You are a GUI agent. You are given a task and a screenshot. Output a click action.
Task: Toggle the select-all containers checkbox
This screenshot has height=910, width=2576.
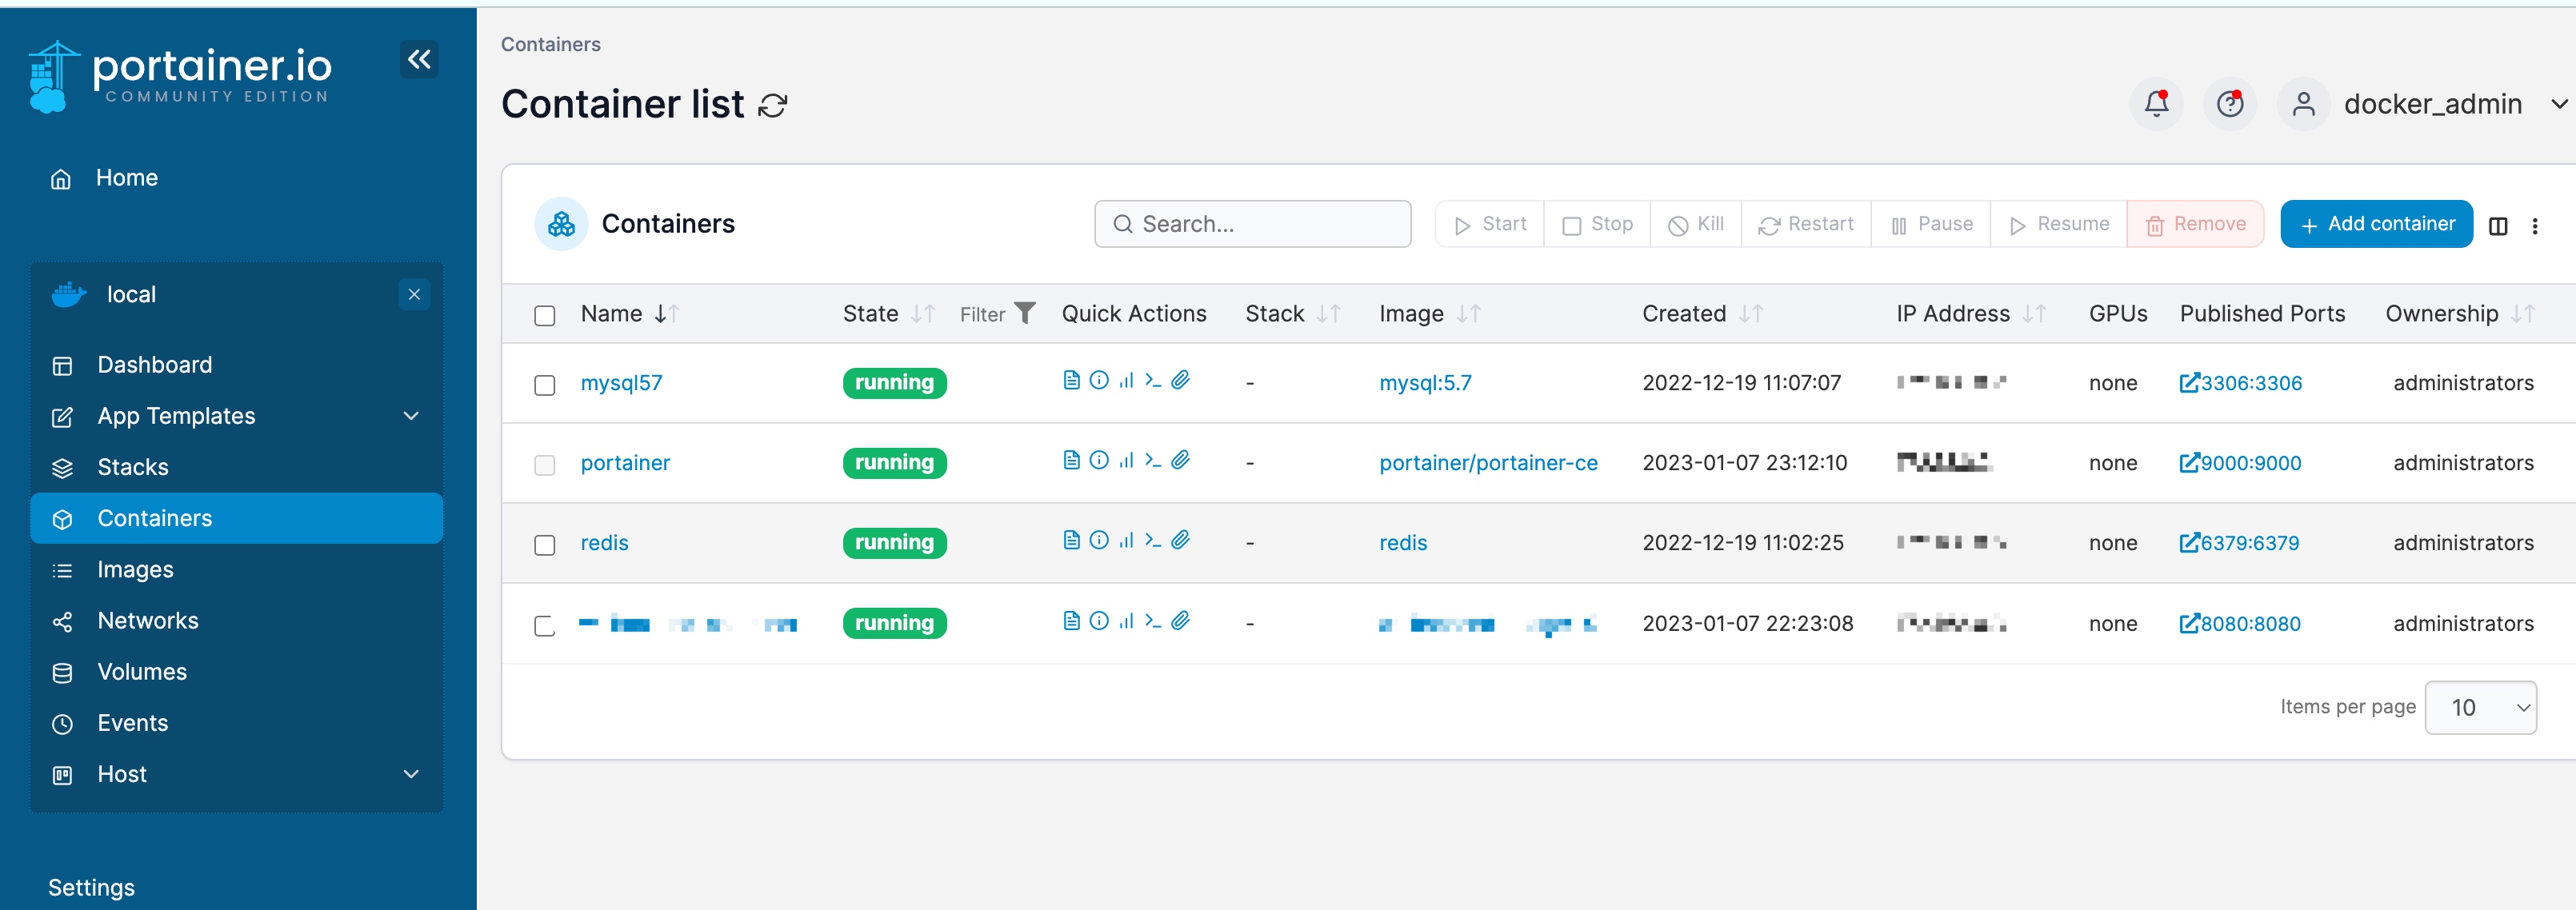pos(544,316)
